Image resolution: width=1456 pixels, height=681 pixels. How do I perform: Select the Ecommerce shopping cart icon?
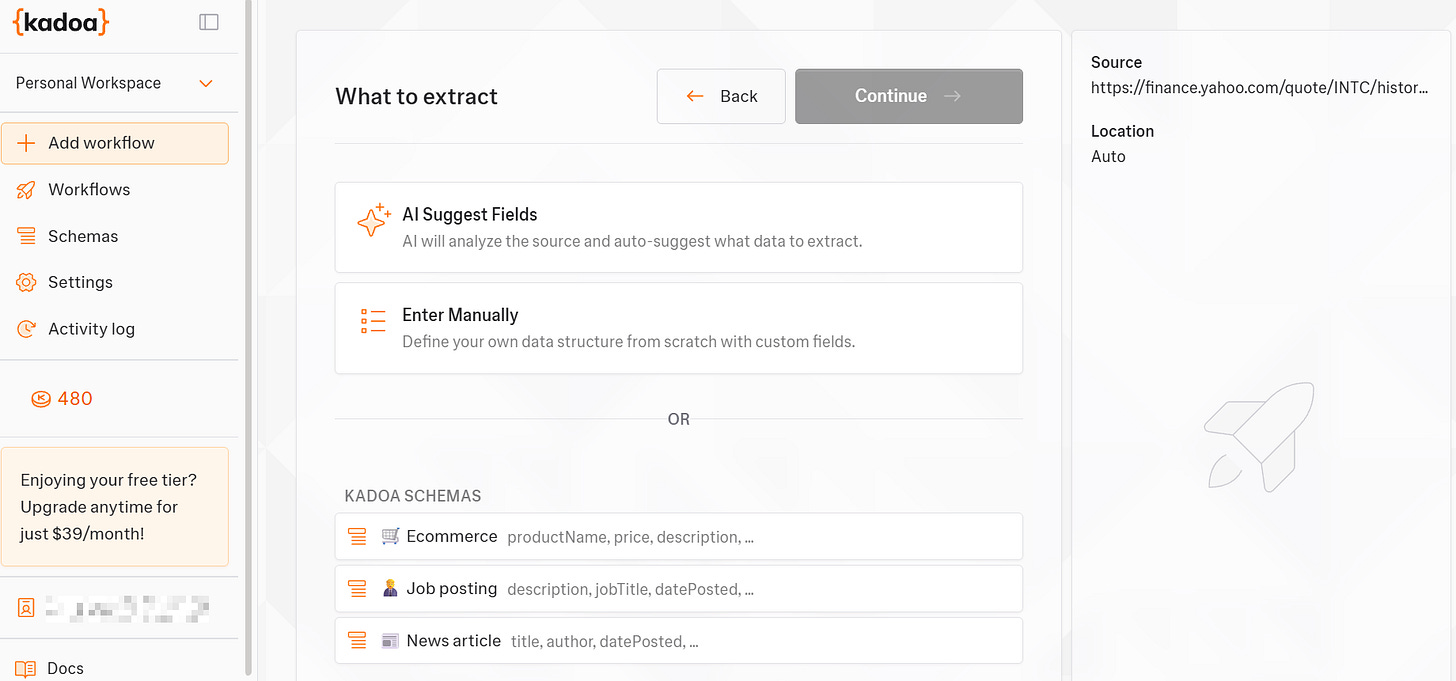tap(390, 536)
